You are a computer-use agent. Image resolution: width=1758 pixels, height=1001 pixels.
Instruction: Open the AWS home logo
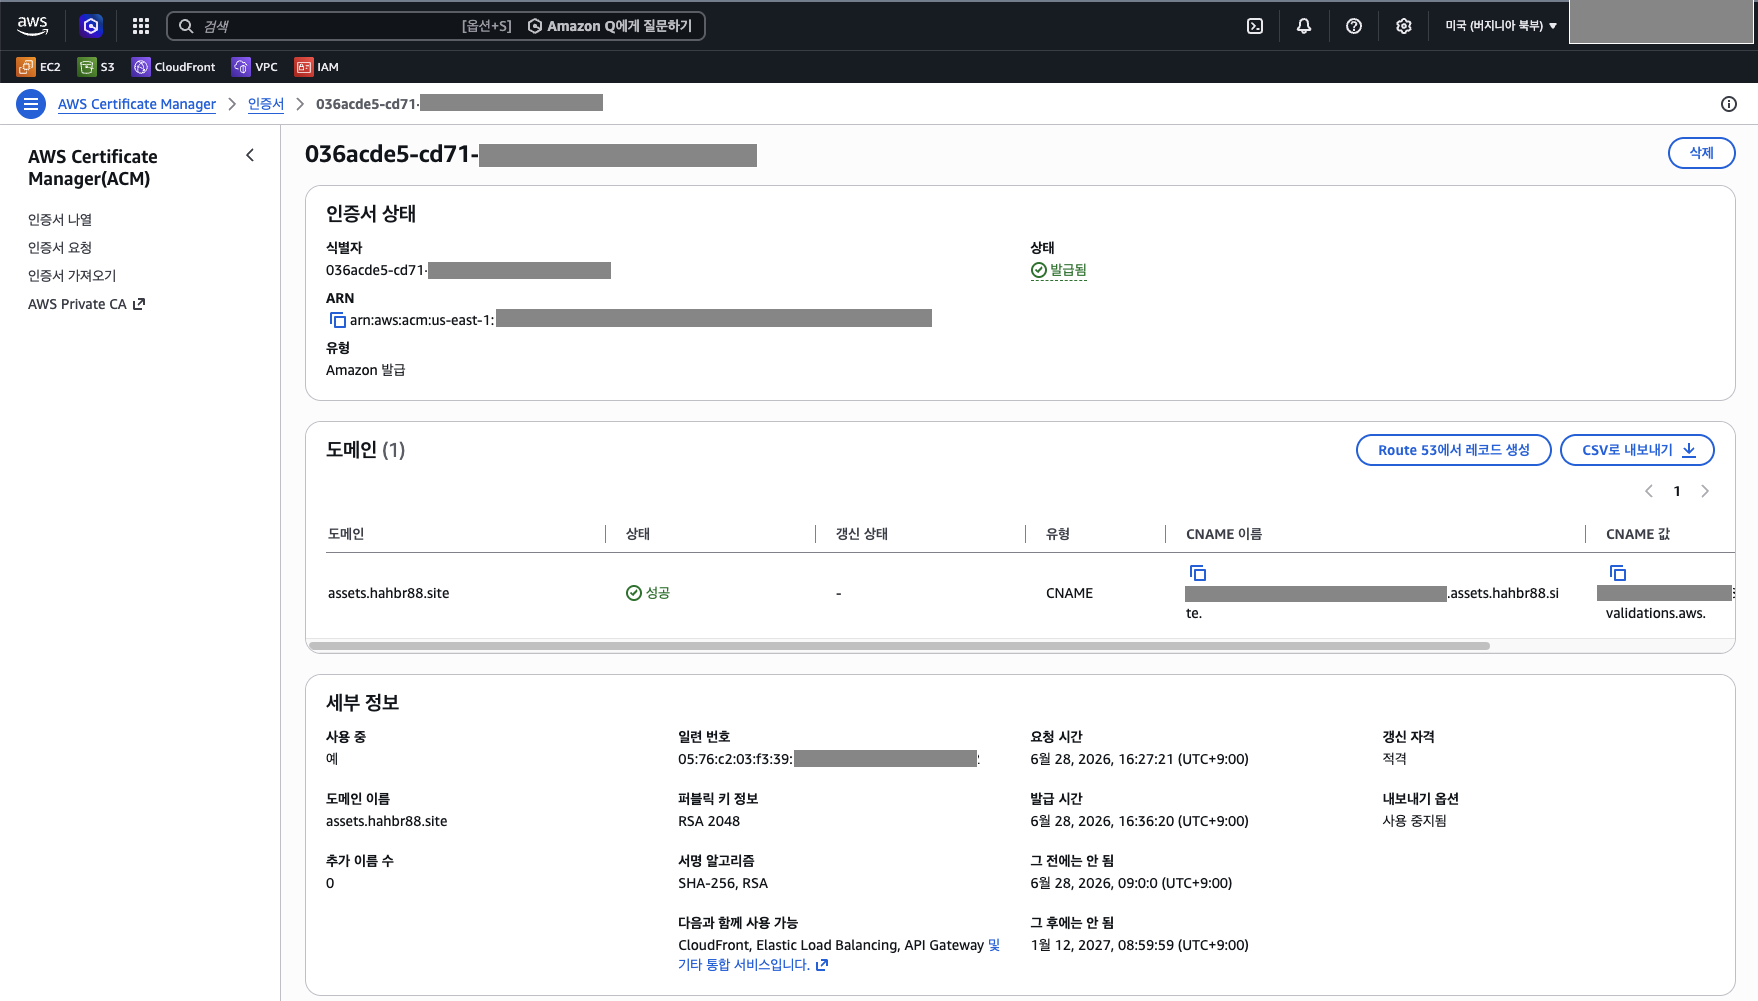click(33, 25)
